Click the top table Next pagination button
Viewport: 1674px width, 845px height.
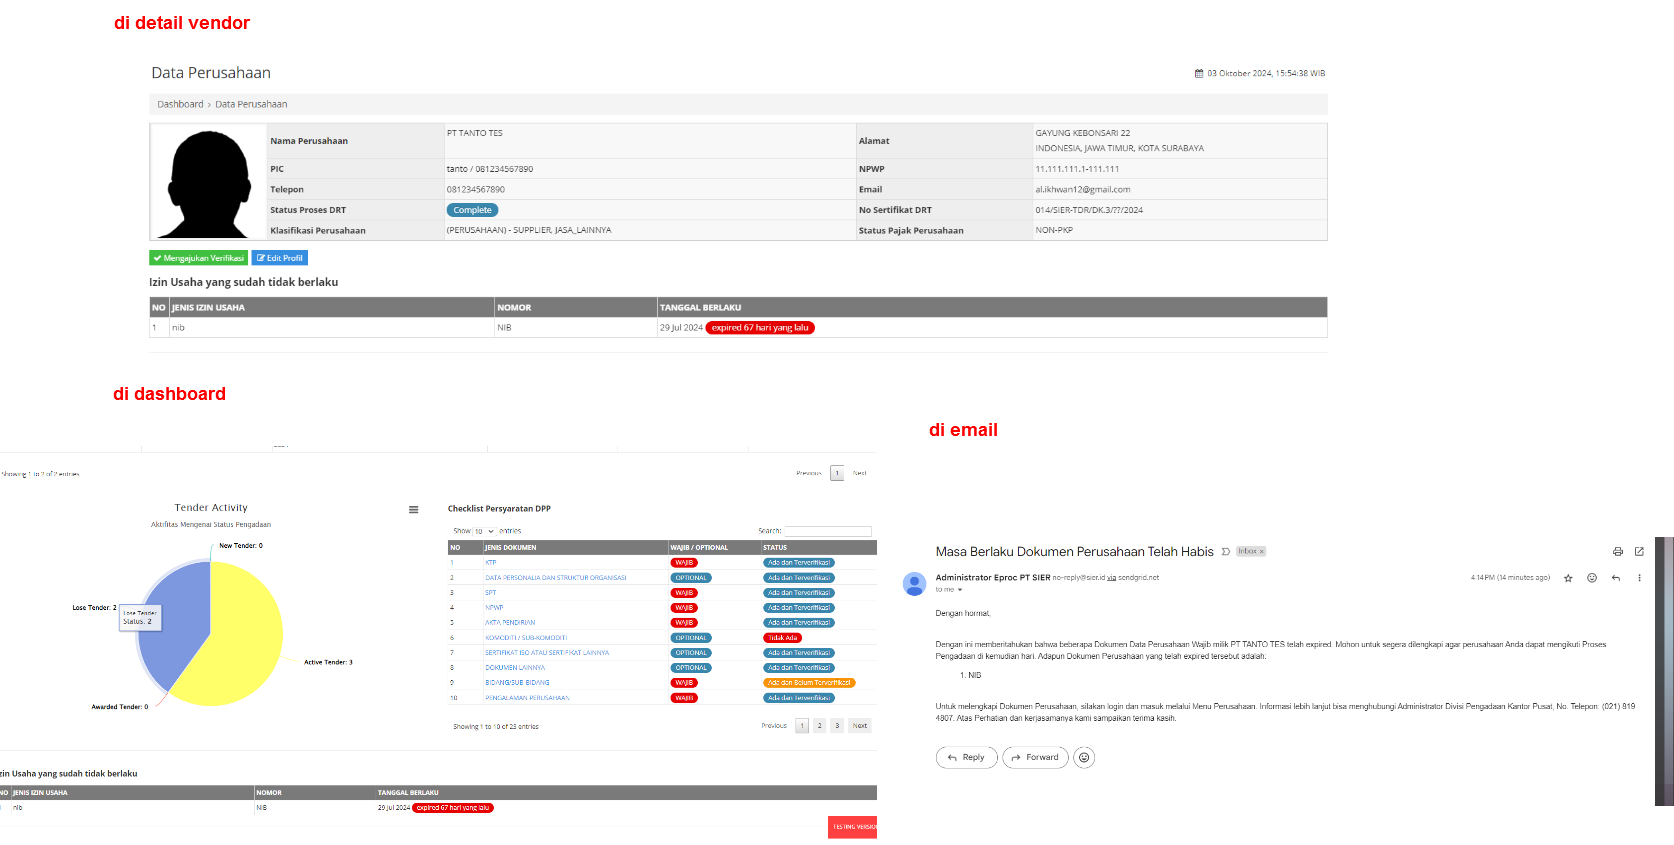[x=860, y=473]
